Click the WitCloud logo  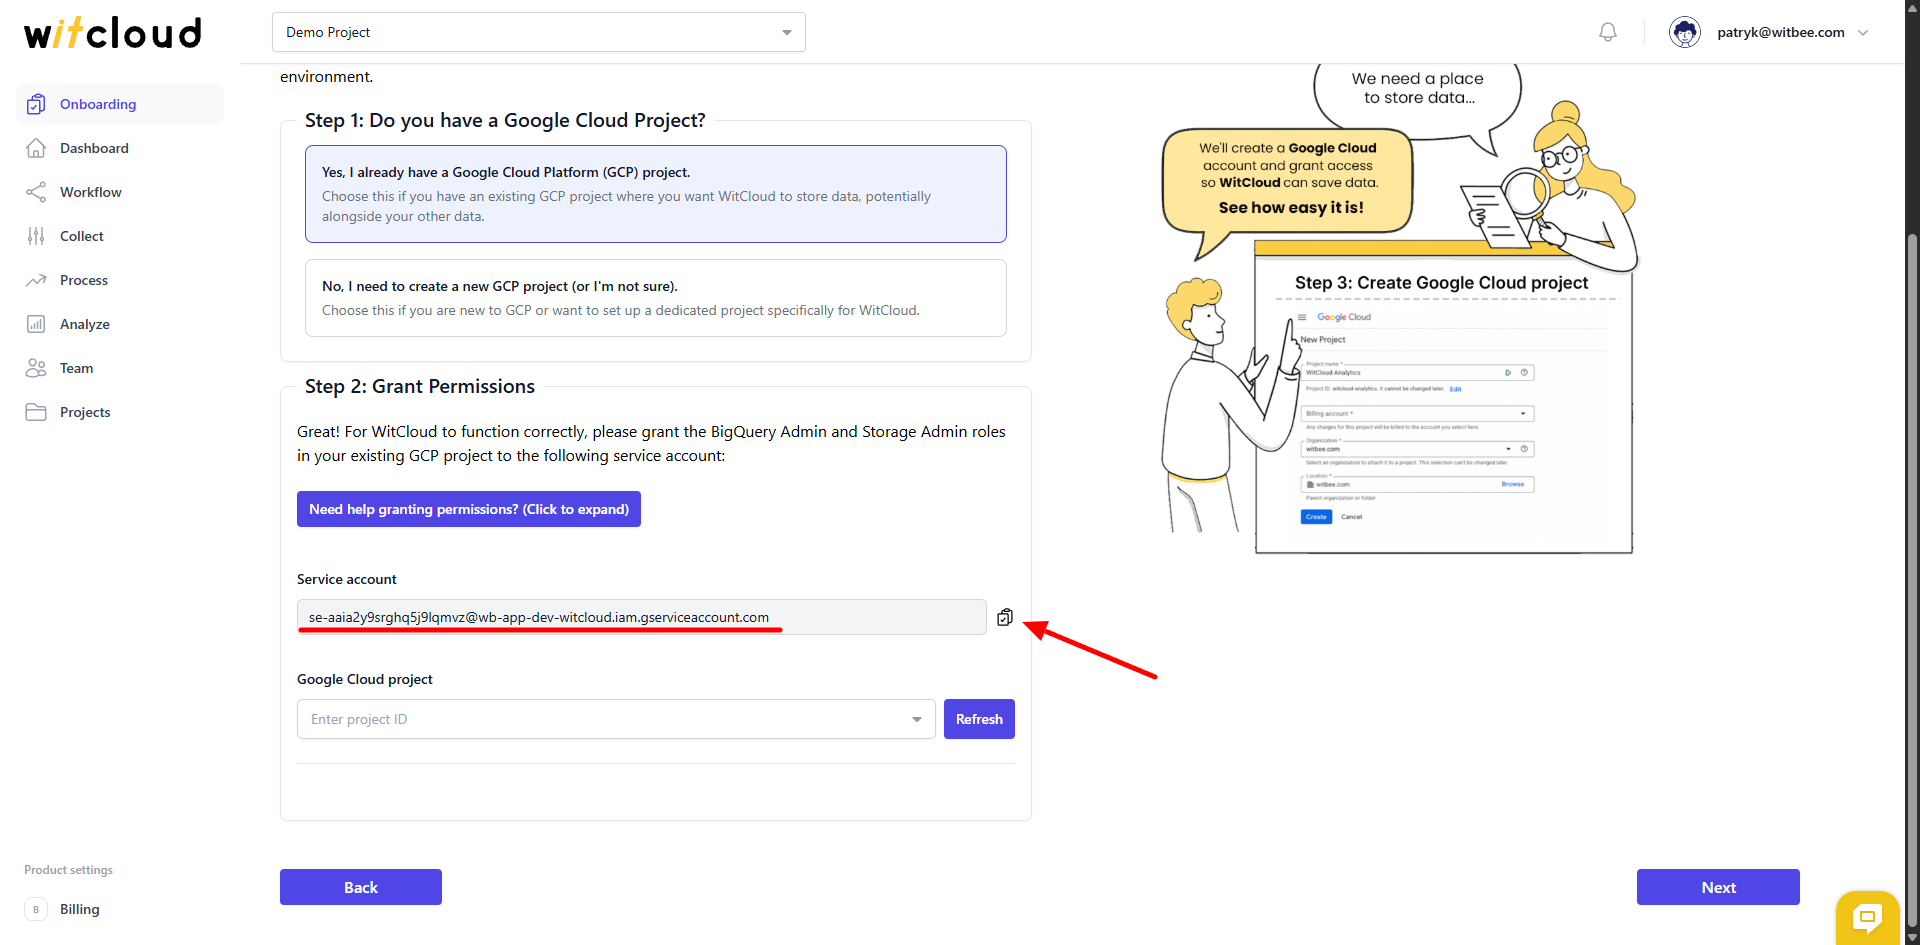113,33
